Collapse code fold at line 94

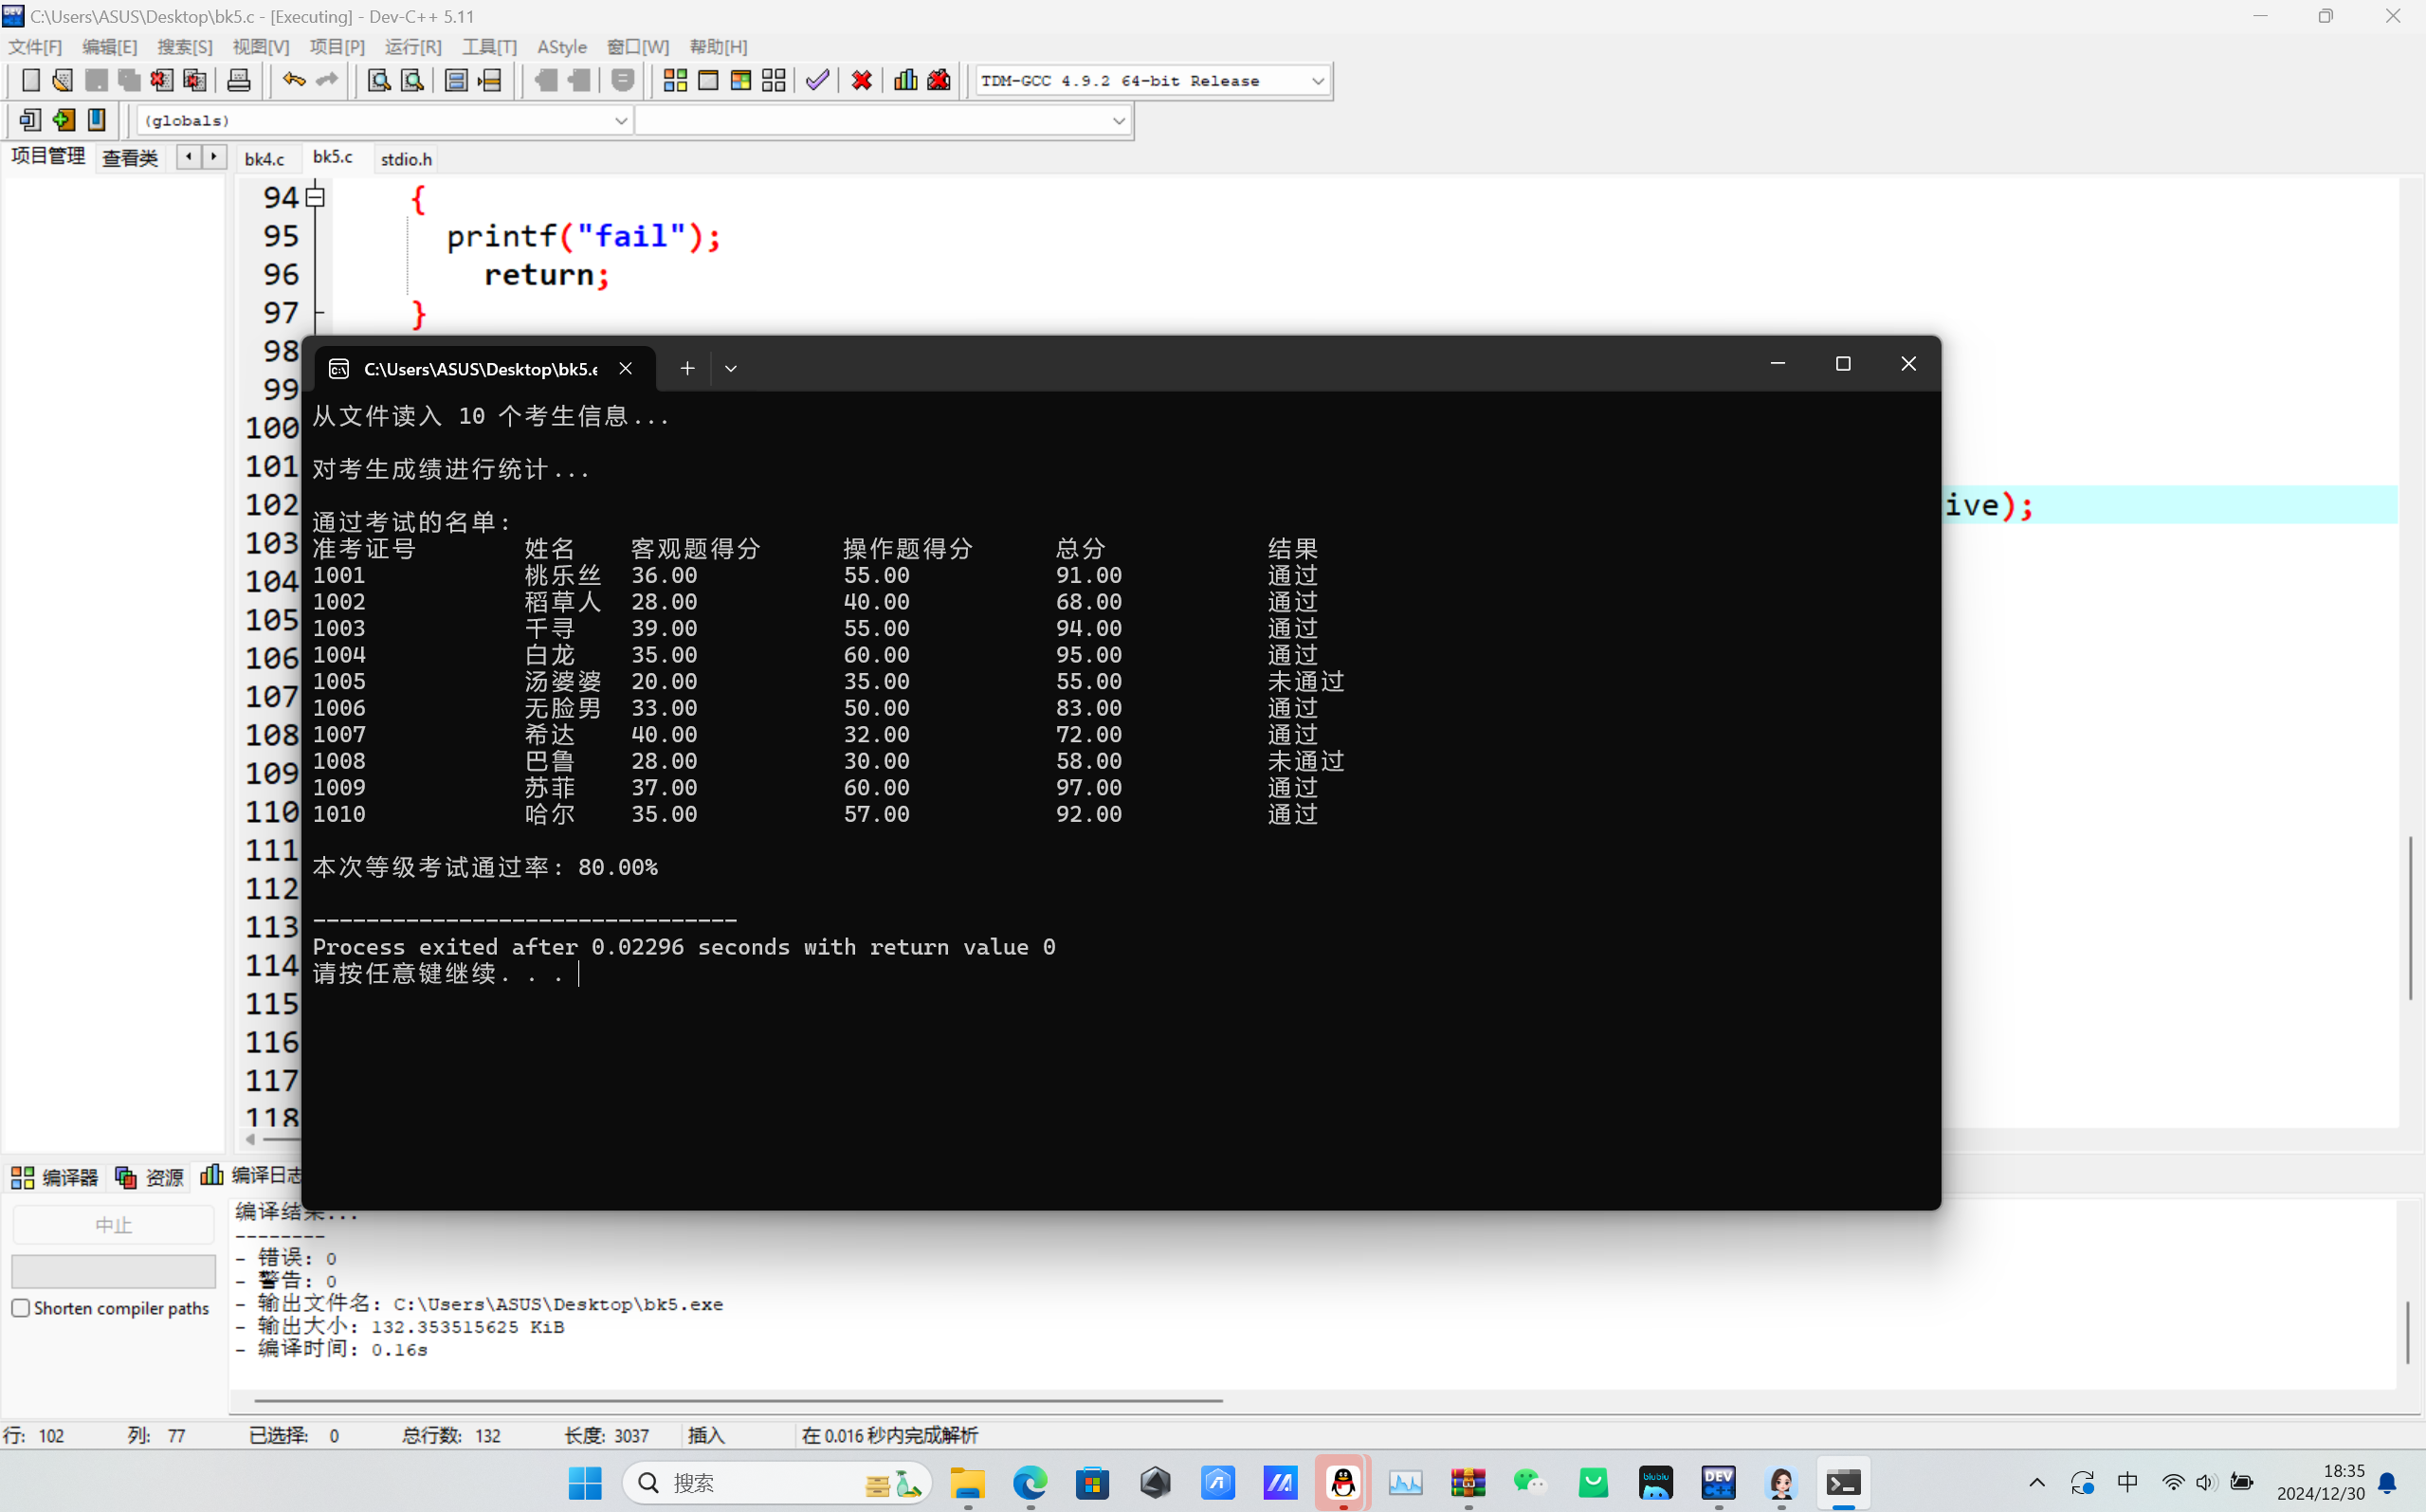click(x=316, y=198)
